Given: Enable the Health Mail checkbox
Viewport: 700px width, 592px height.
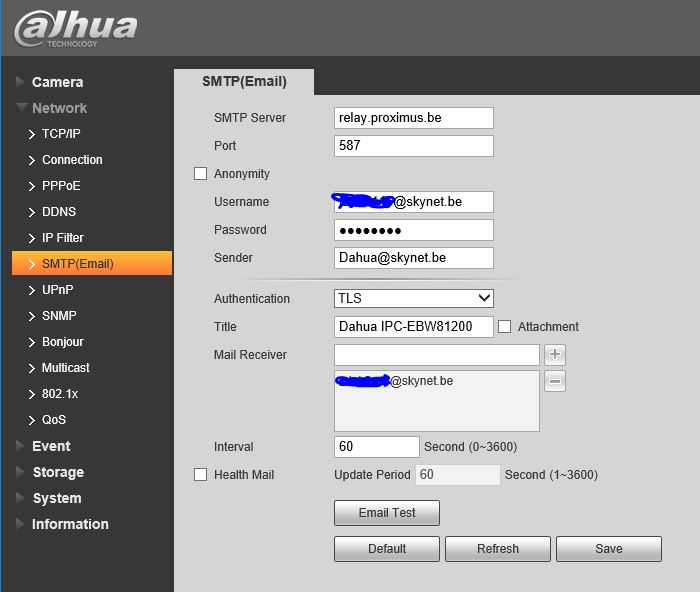Looking at the screenshot, I should [200, 475].
